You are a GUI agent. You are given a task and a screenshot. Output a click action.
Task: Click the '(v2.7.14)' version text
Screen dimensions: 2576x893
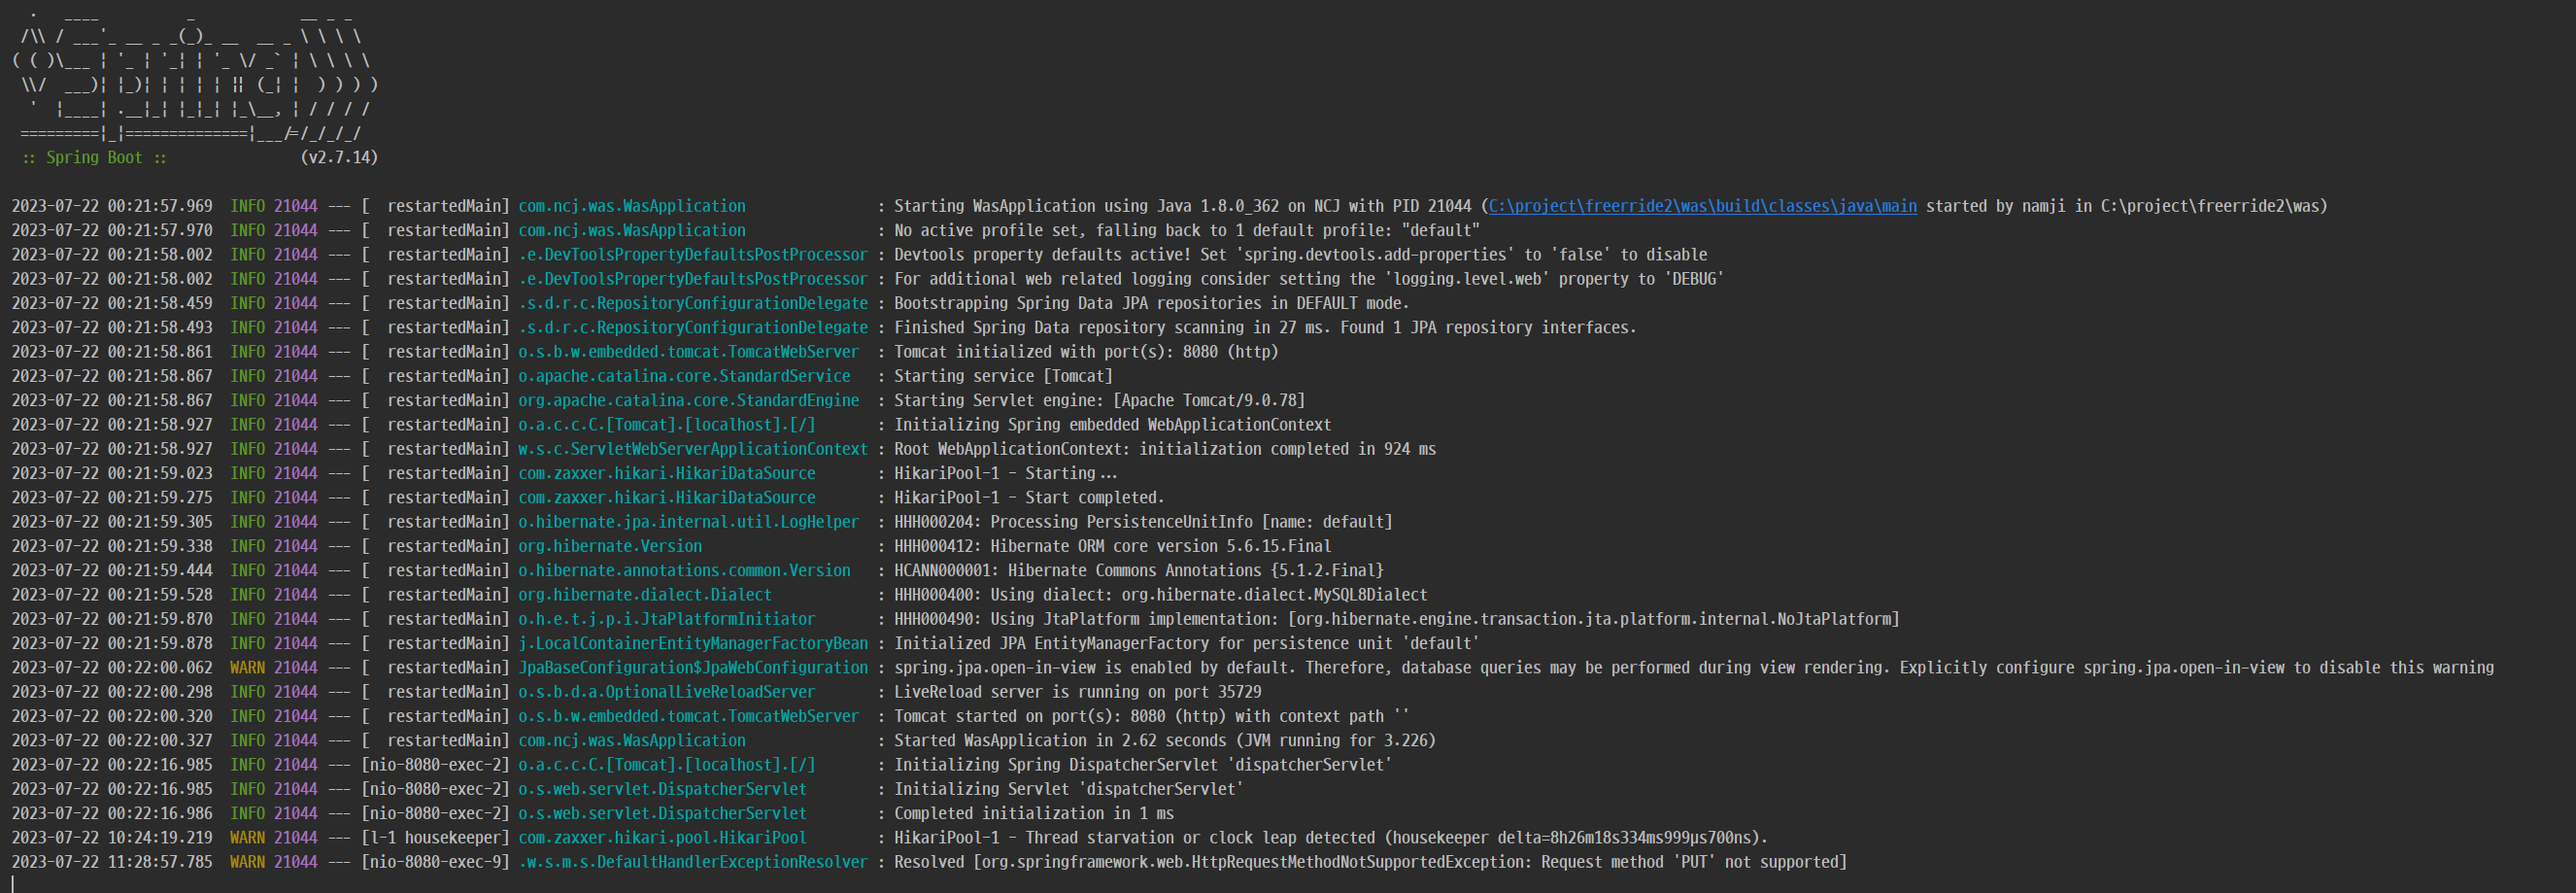pyautogui.click(x=339, y=158)
